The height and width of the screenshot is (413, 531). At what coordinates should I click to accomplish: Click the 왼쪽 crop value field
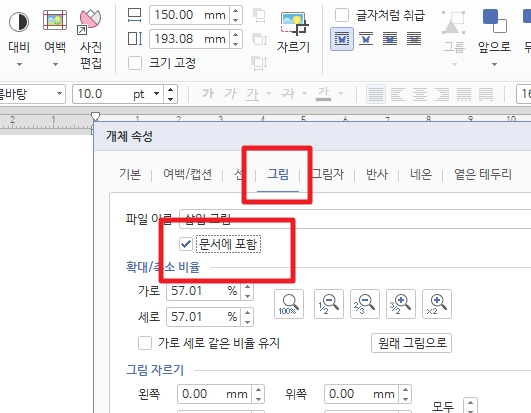coord(214,394)
